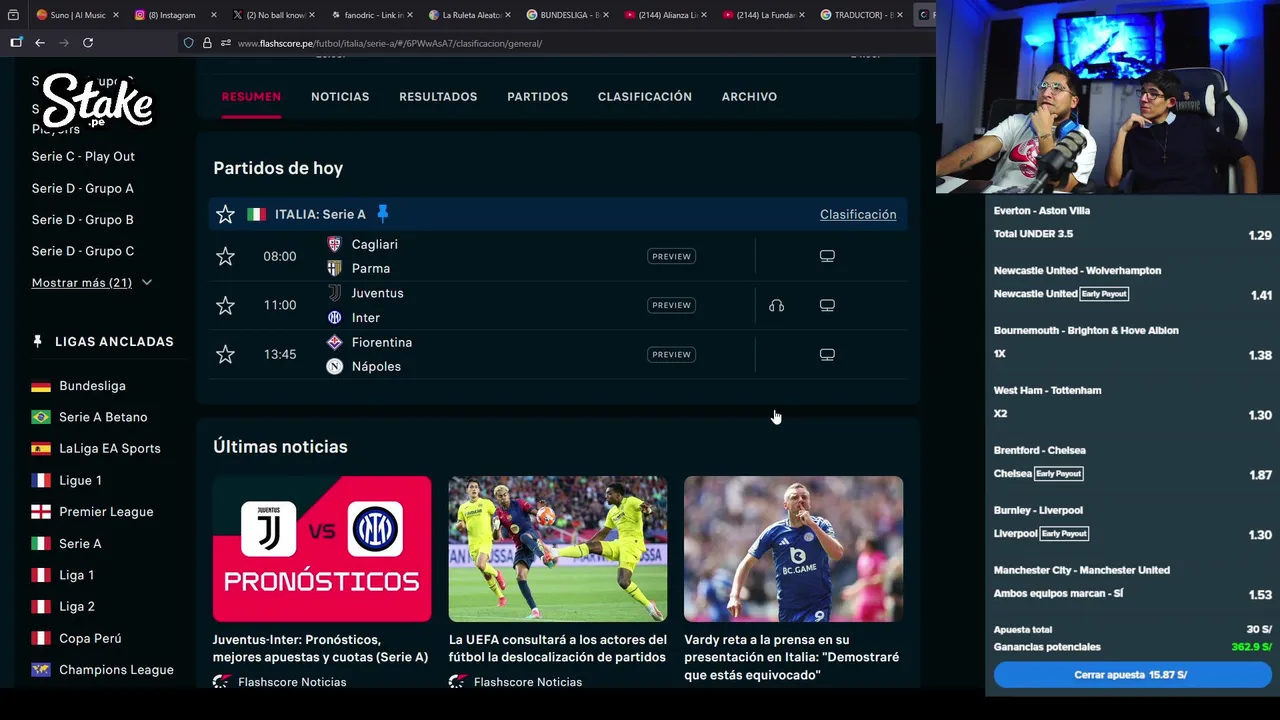Favorite the Cagliari vs Parma match star
The image size is (1280, 720).
225,257
